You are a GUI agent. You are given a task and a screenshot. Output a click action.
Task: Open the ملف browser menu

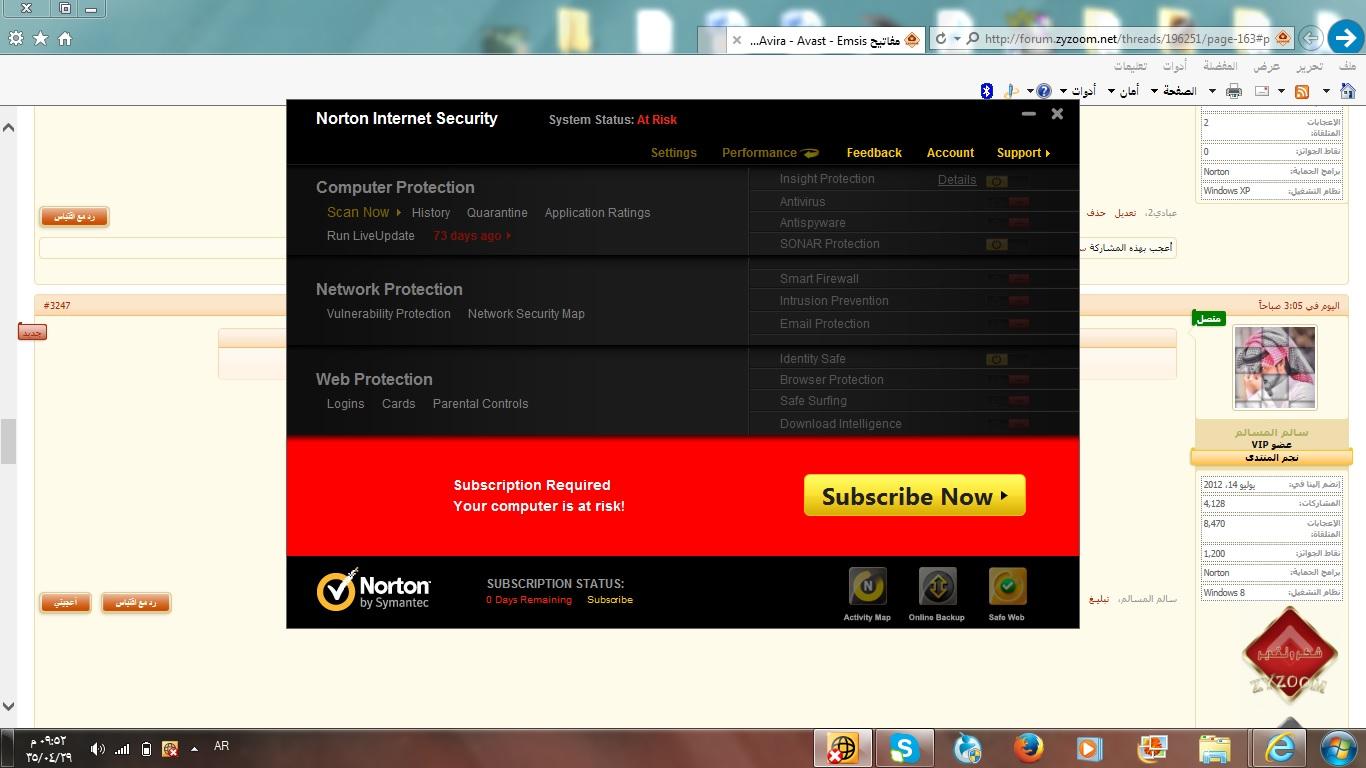click(x=1347, y=66)
